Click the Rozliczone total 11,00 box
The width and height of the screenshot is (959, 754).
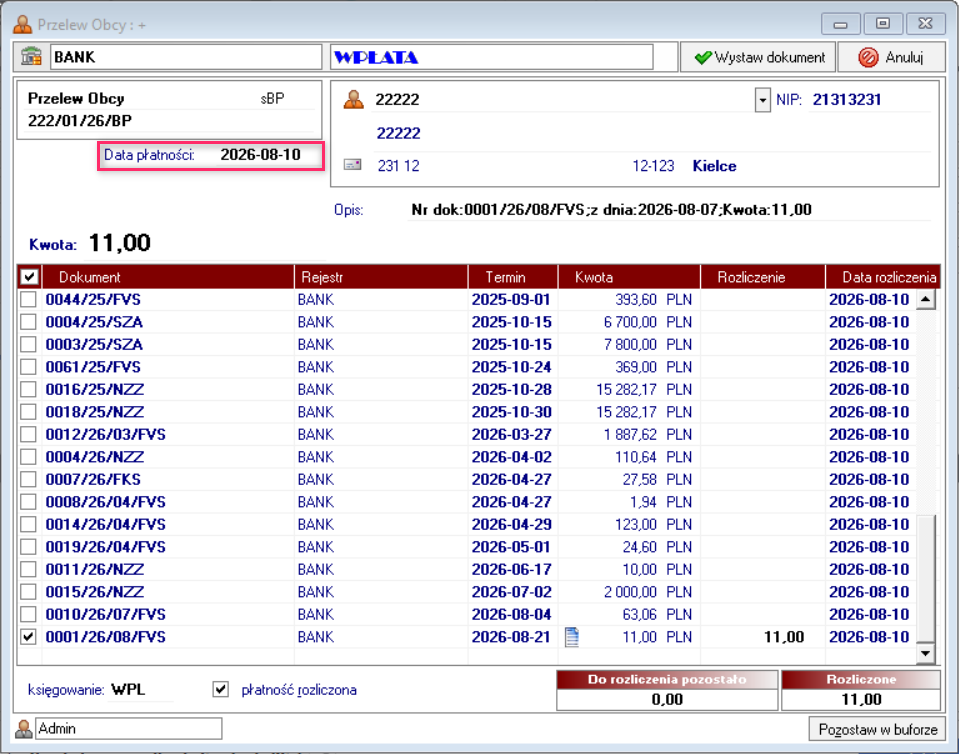point(861,700)
